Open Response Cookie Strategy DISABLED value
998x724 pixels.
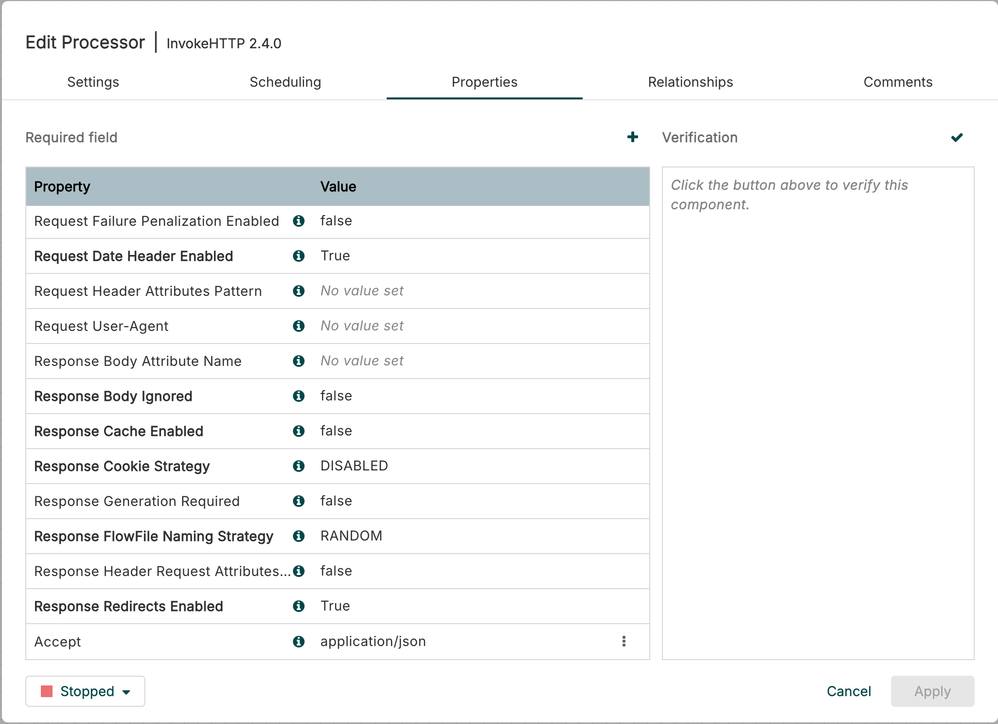click(354, 466)
